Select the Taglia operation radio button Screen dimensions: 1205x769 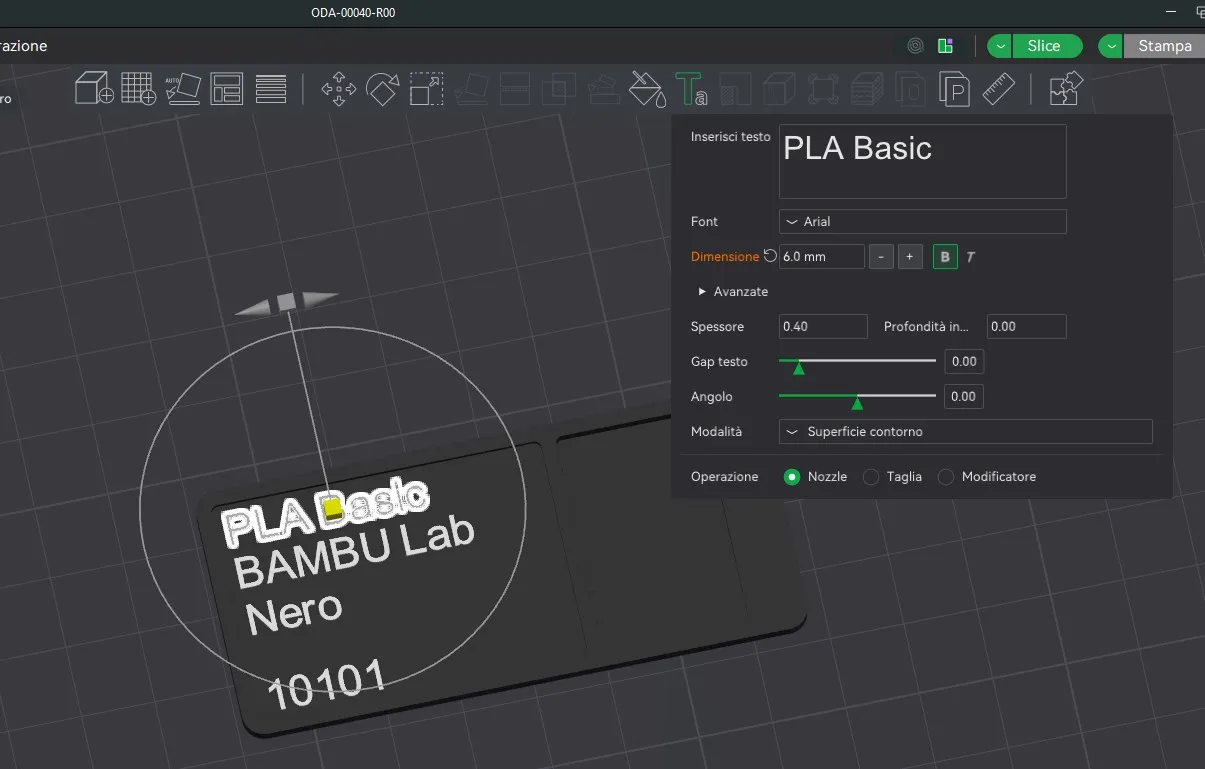871,477
